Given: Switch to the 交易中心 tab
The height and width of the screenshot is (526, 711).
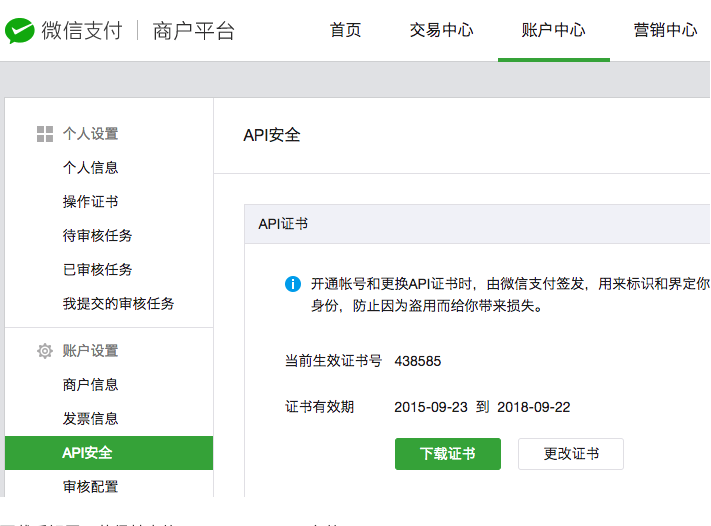Looking at the screenshot, I should click(441, 30).
